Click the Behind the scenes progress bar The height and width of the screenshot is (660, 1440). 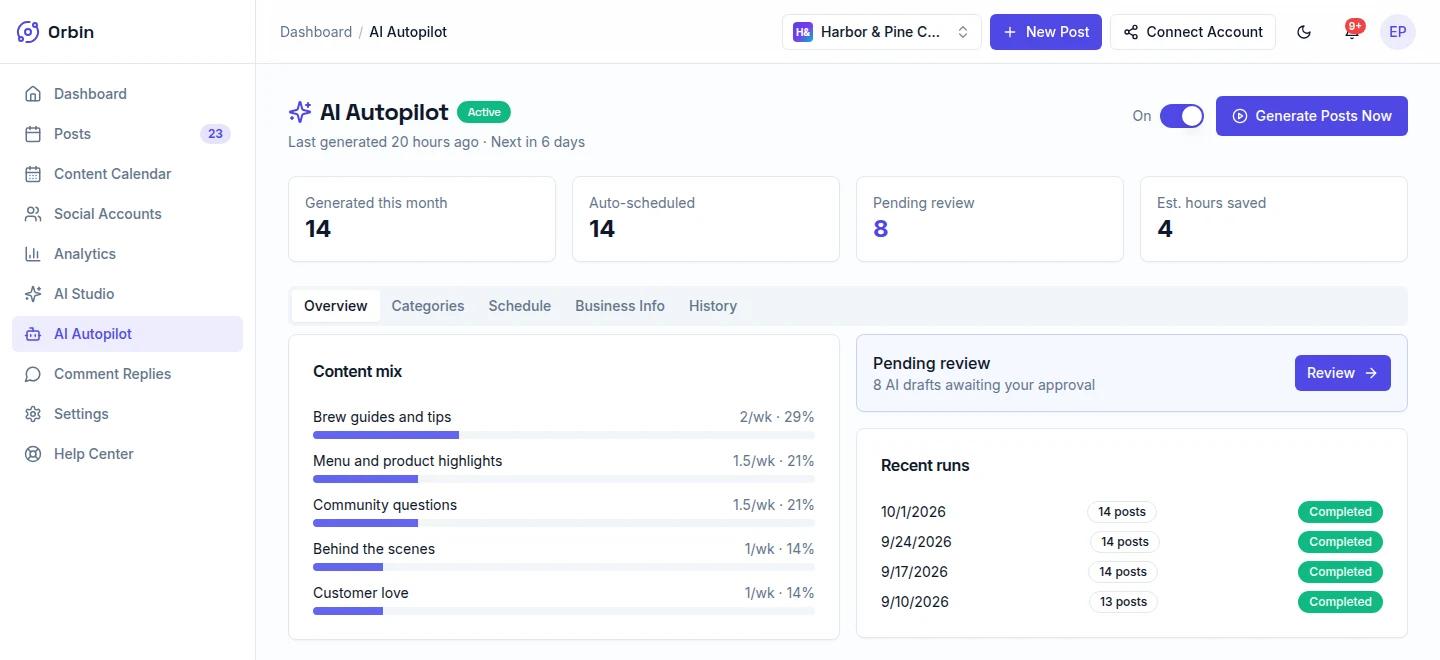(564, 567)
